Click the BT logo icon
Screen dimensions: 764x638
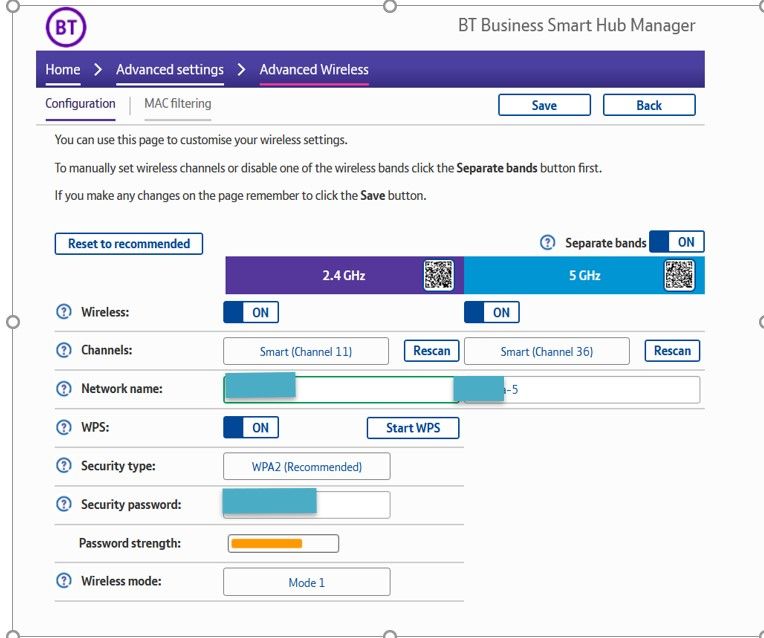[66, 27]
